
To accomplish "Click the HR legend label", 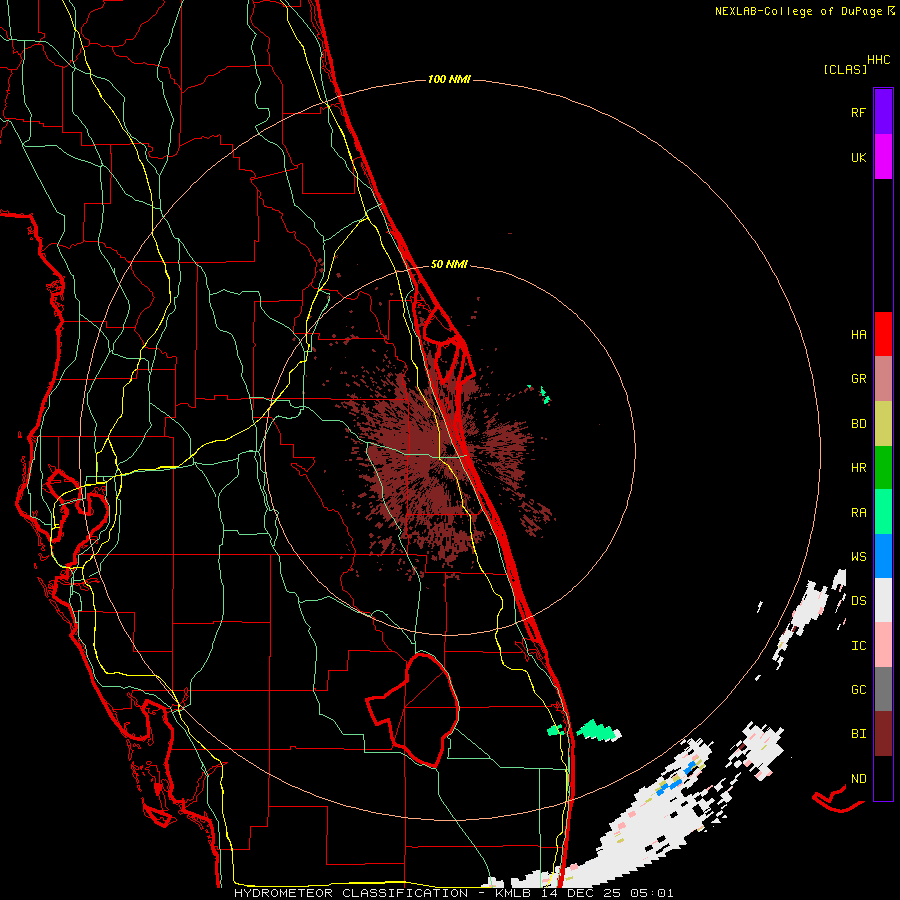I will (x=858, y=468).
